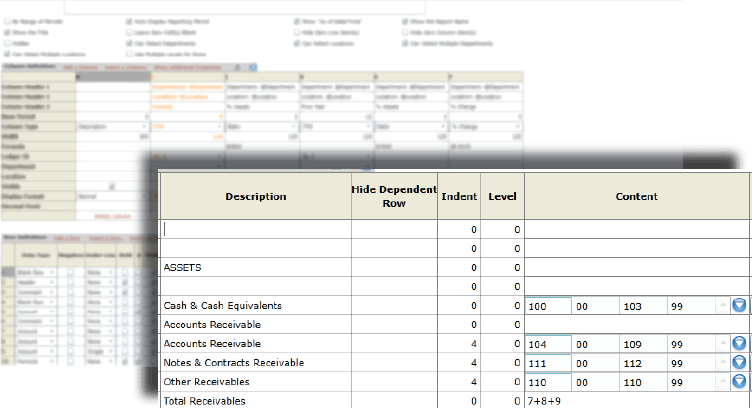Enable Leave Zero Cell(s) Blank checkbox
The image size is (752, 411).
129,33
